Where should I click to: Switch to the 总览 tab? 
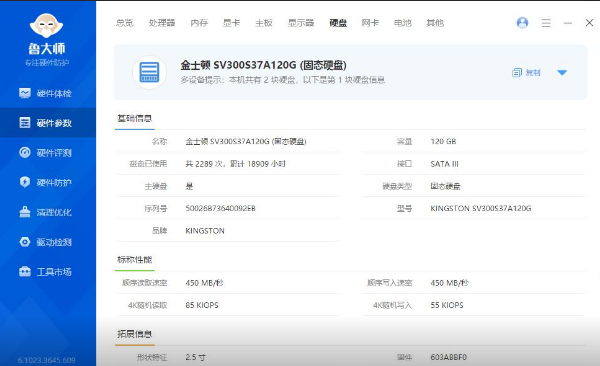click(125, 23)
